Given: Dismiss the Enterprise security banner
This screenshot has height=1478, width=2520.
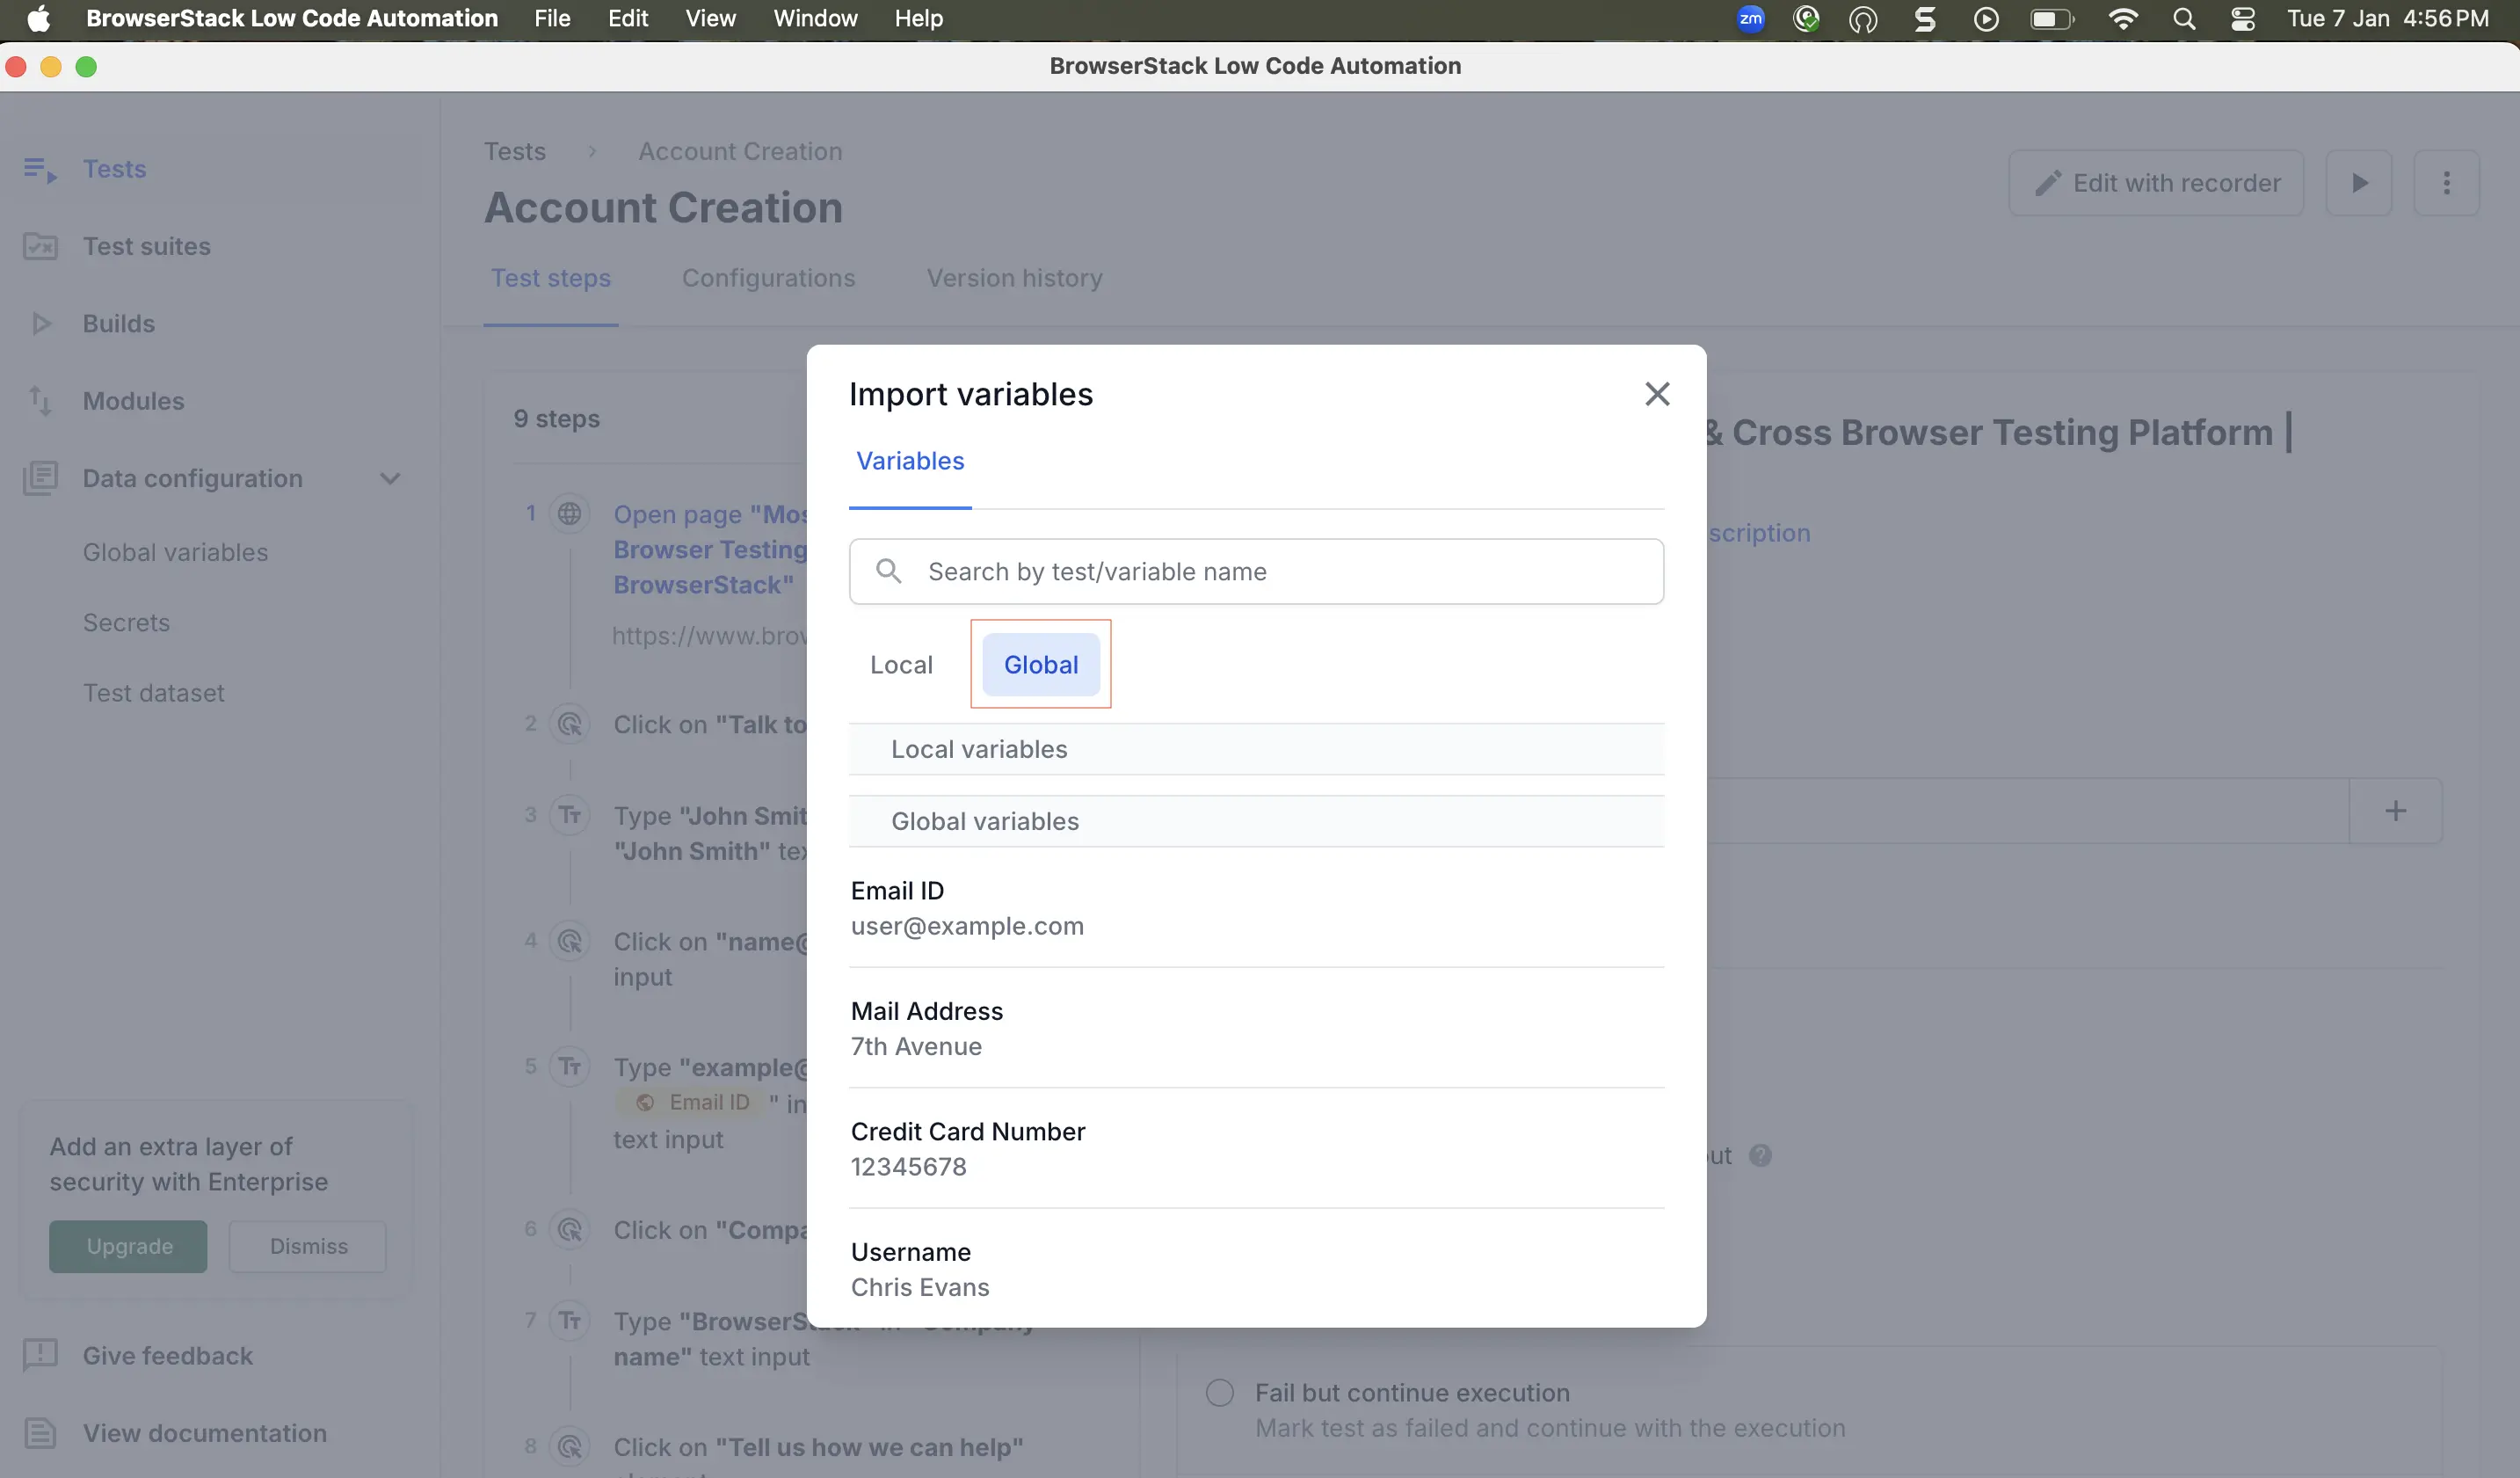Looking at the screenshot, I should pyautogui.click(x=308, y=1246).
